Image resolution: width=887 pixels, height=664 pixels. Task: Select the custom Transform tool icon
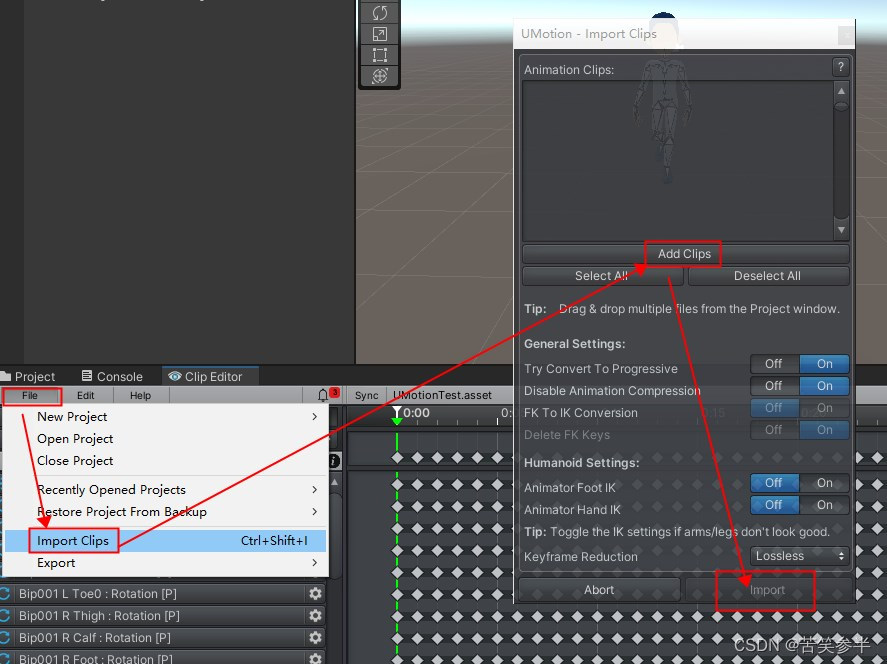point(379,77)
